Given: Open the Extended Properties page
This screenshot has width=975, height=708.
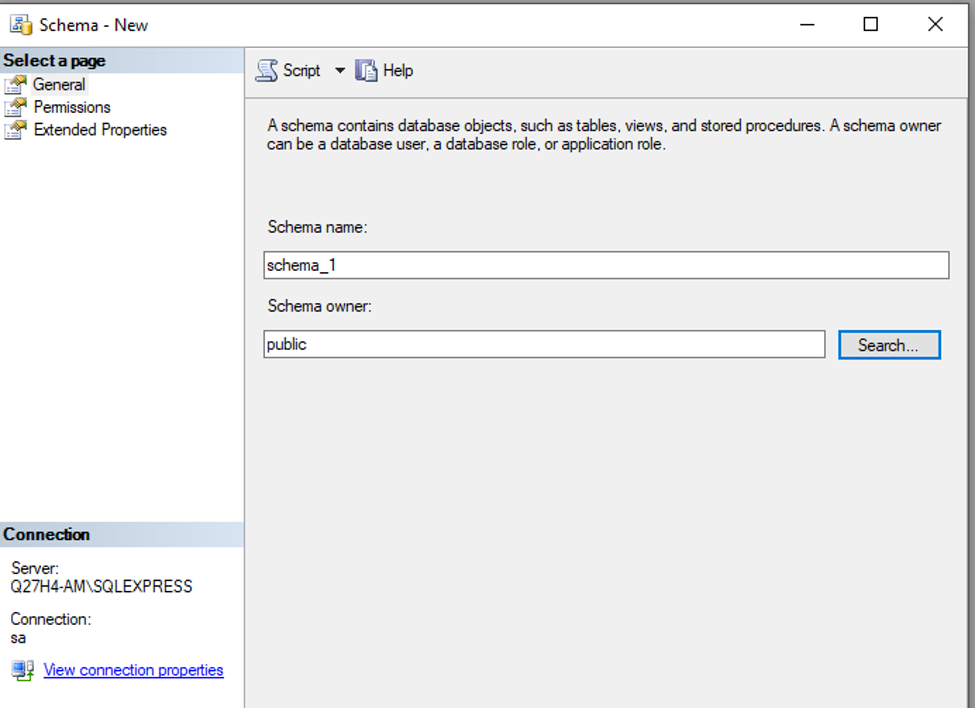Looking at the screenshot, I should click(100, 130).
